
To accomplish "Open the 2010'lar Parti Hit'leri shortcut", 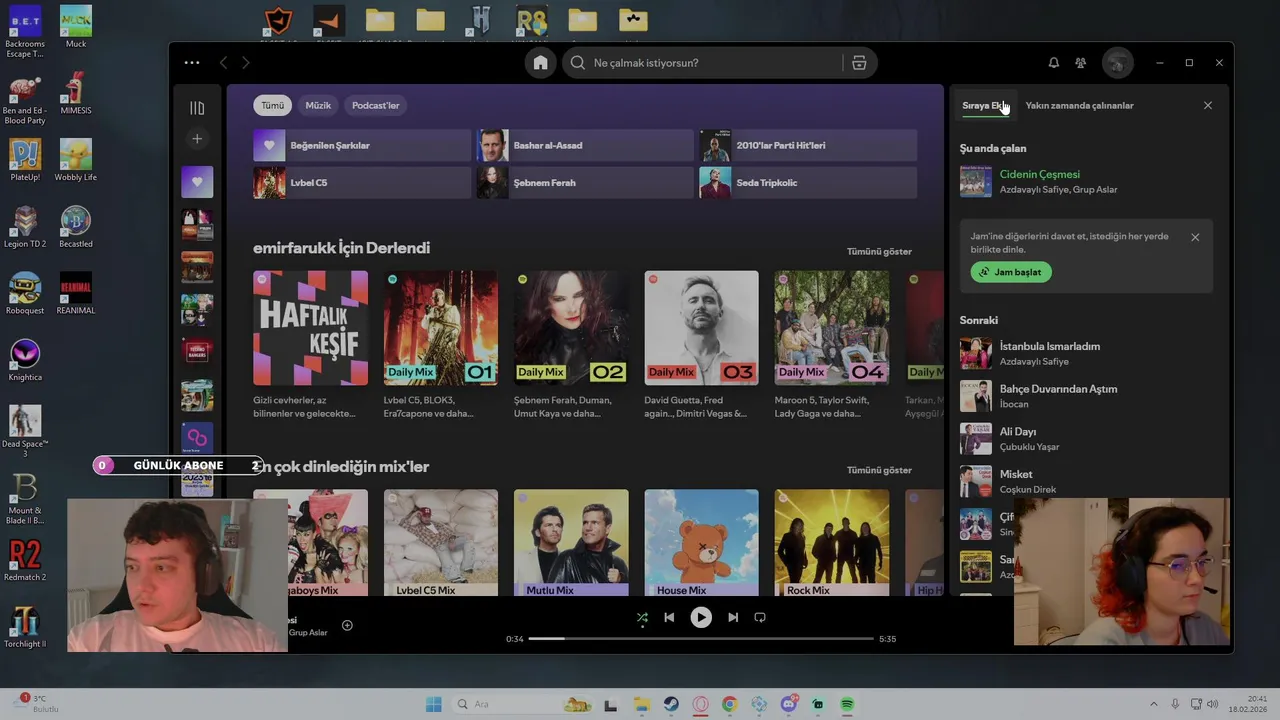I will (808, 145).
